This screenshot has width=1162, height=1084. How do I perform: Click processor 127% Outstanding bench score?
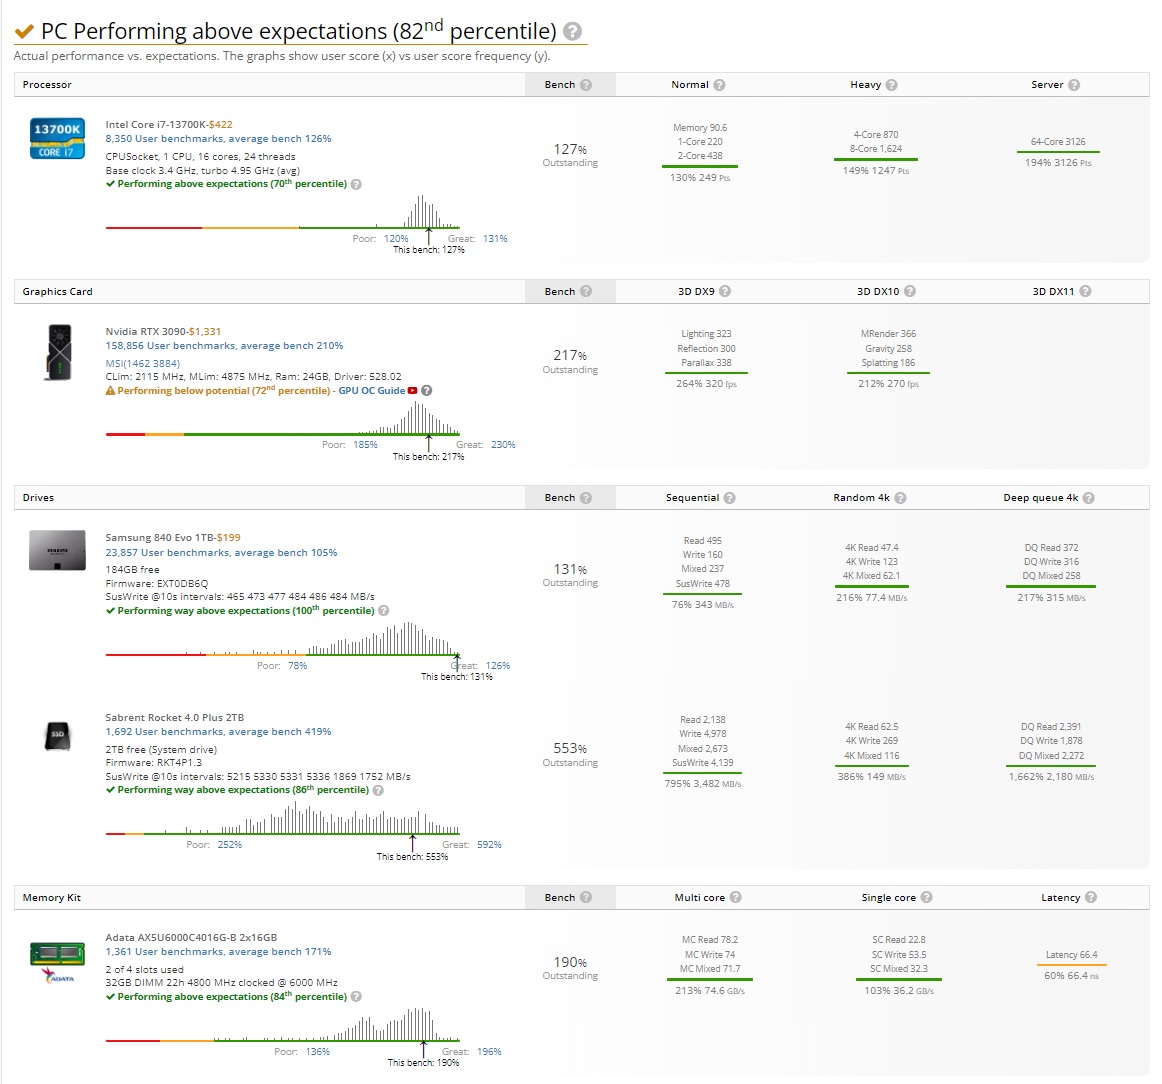570,155
